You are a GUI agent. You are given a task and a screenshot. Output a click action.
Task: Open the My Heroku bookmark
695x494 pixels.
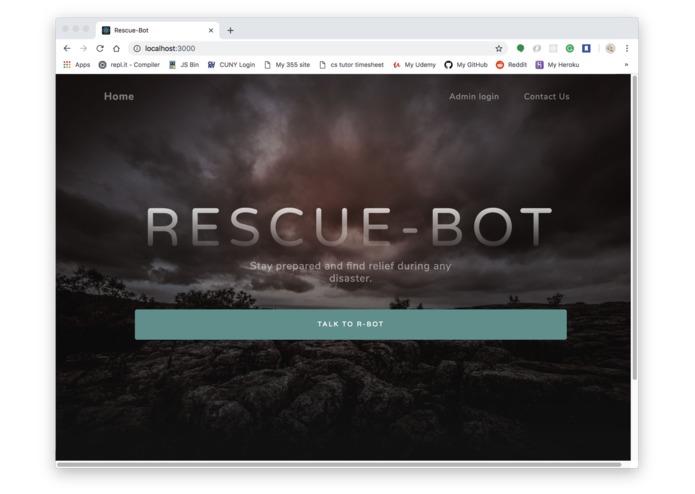(557, 65)
